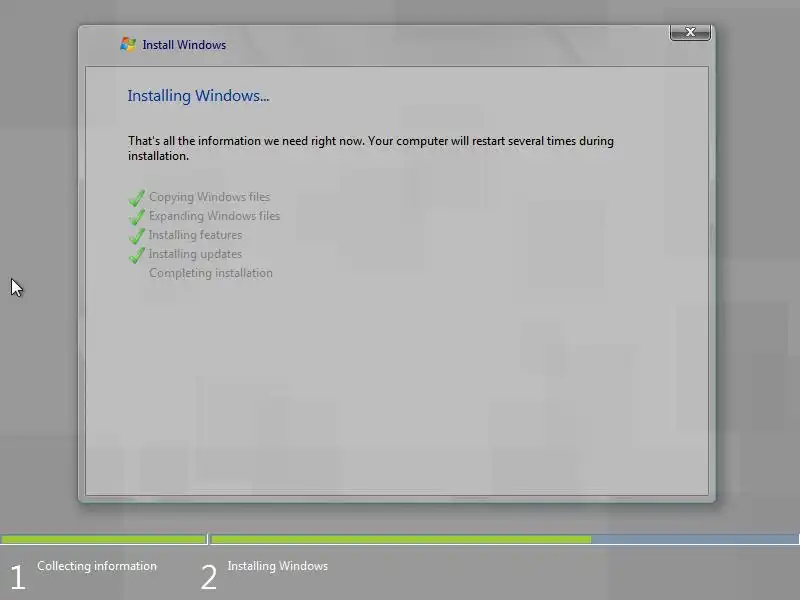
Task: Select the Copying Windows files step text
Action: 209,197
